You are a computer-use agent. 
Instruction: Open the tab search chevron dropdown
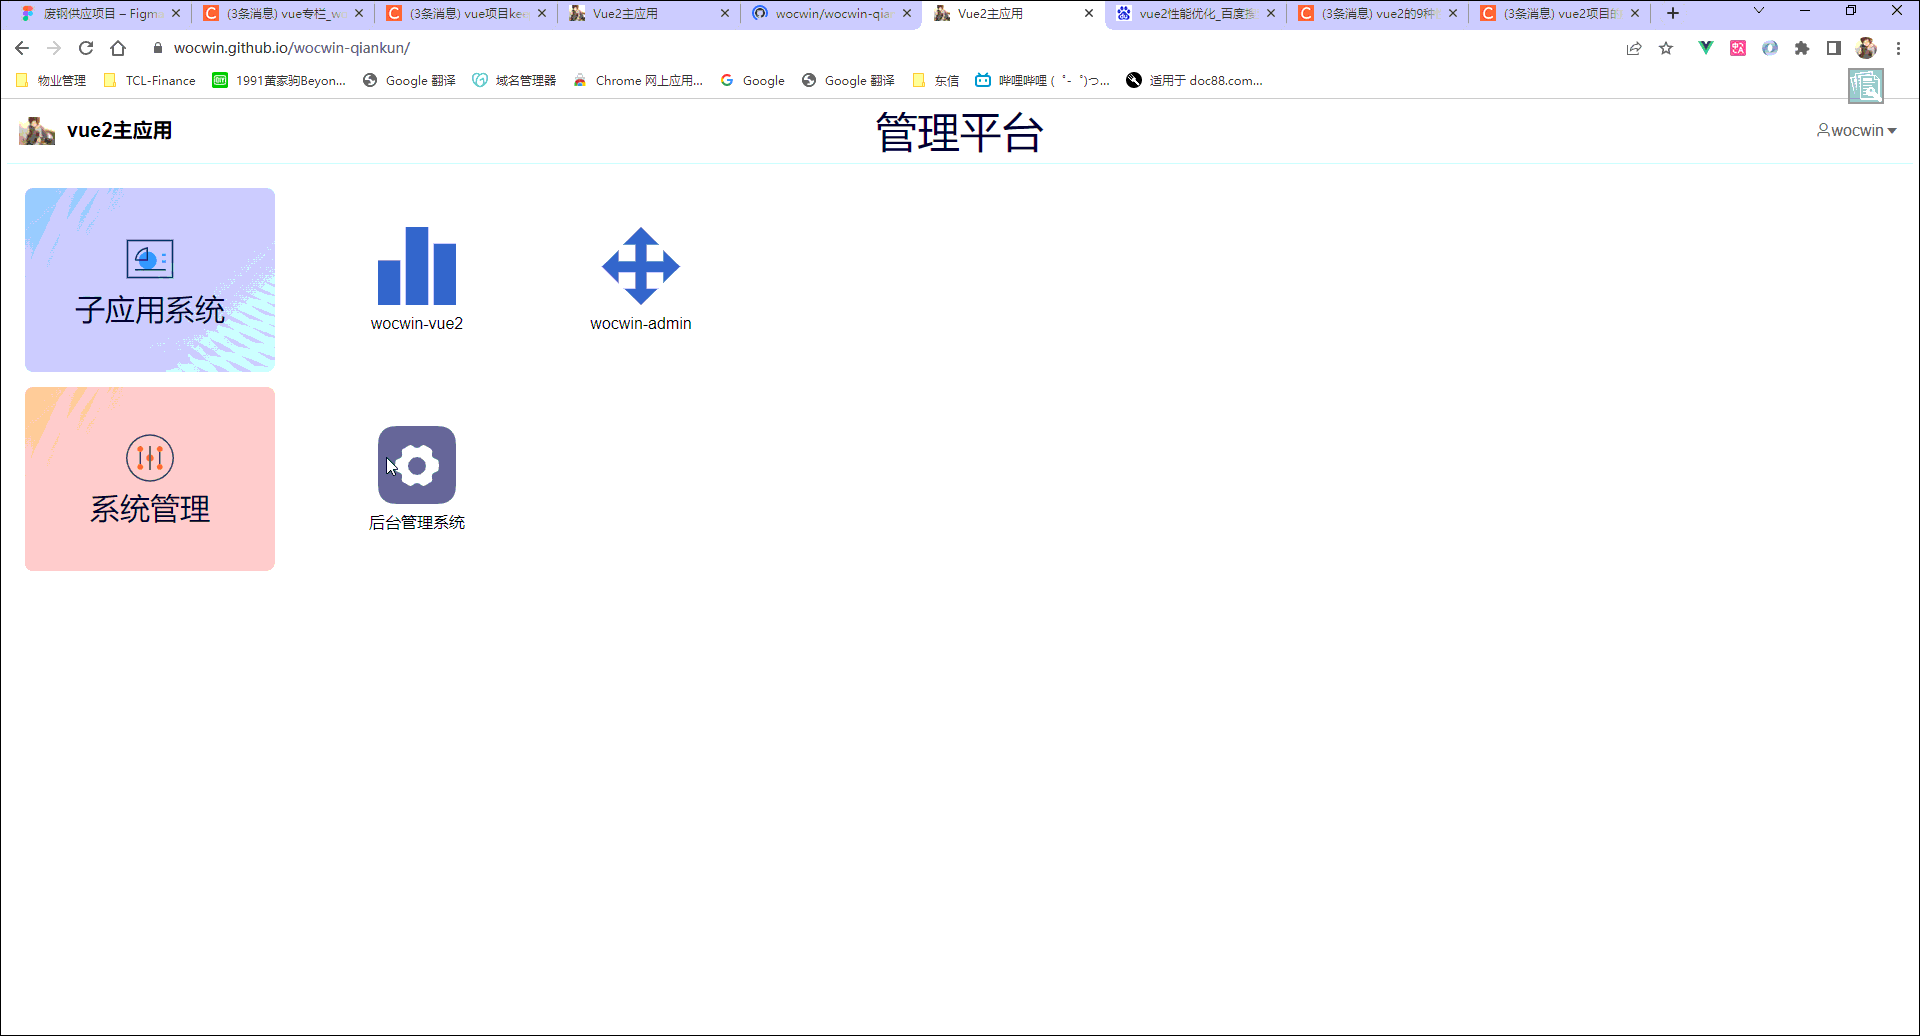tap(1759, 13)
